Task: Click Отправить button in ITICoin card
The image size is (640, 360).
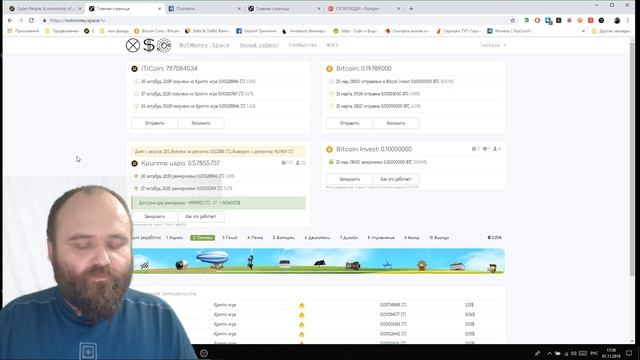Action: pos(155,123)
